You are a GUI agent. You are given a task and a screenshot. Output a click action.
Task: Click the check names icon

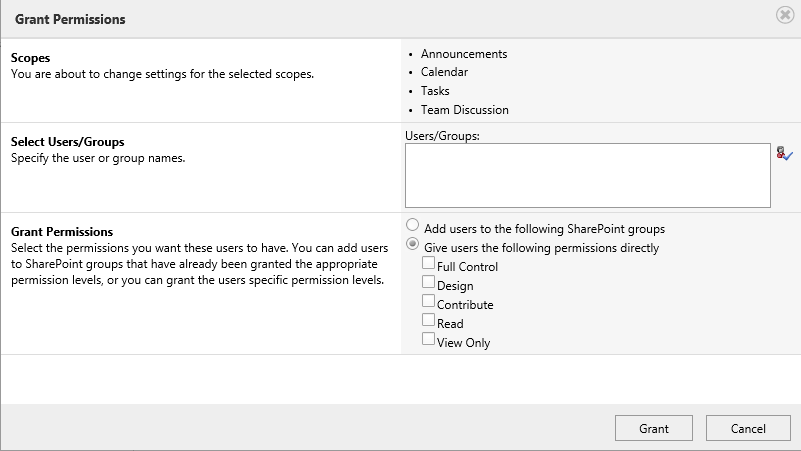click(x=784, y=153)
